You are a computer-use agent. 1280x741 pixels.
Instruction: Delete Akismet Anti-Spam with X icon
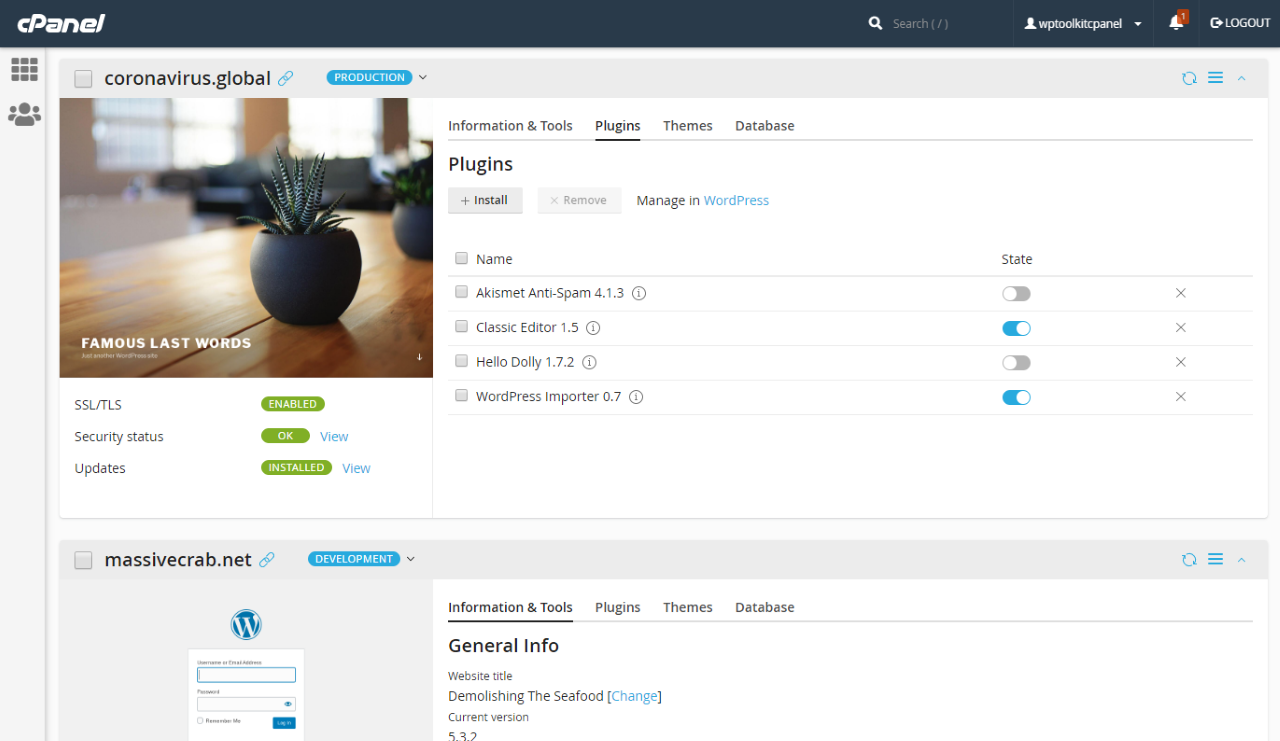(1180, 293)
